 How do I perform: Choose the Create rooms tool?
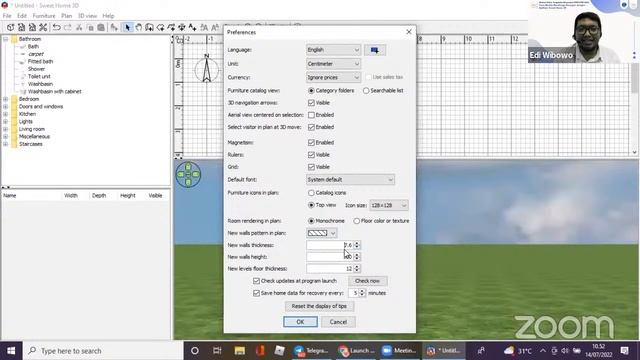[x=160, y=27]
